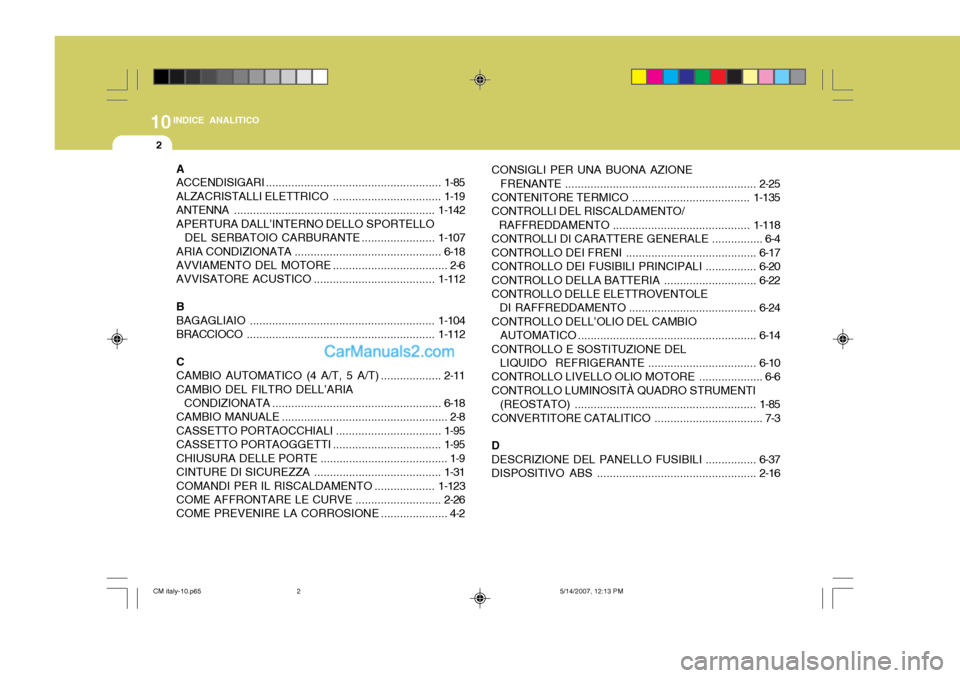
Task: Click COME AFFRONTARE LE CURVE entry
Action: click(320, 500)
